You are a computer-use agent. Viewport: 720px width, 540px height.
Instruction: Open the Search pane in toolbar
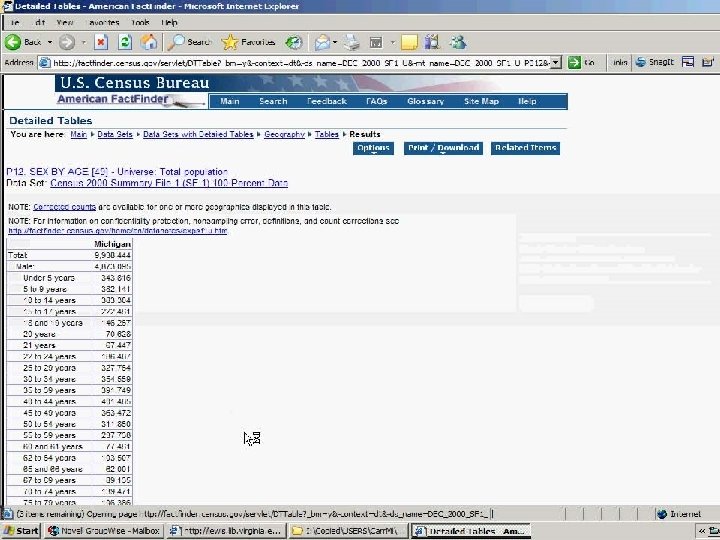[188, 42]
